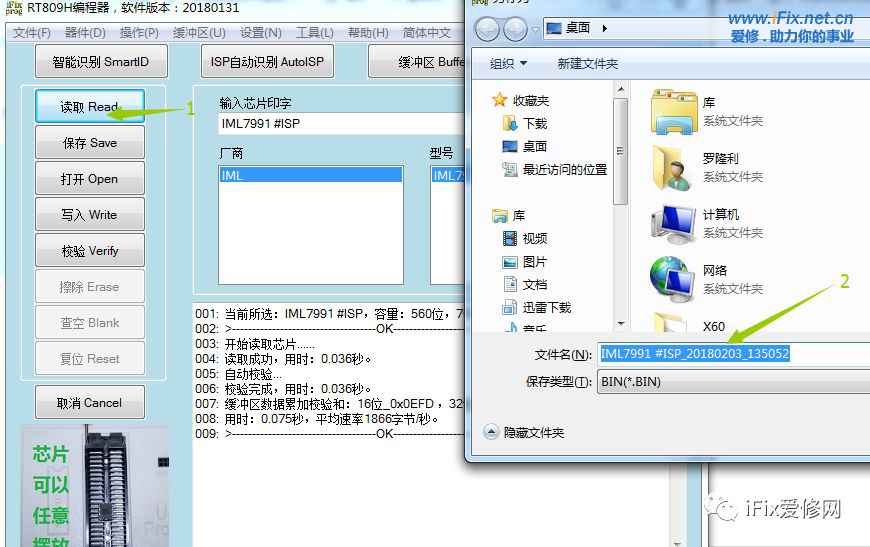Viewport: 870px width, 547px height.
Task: Click the 查空 Blank button
Action: click(x=90, y=323)
